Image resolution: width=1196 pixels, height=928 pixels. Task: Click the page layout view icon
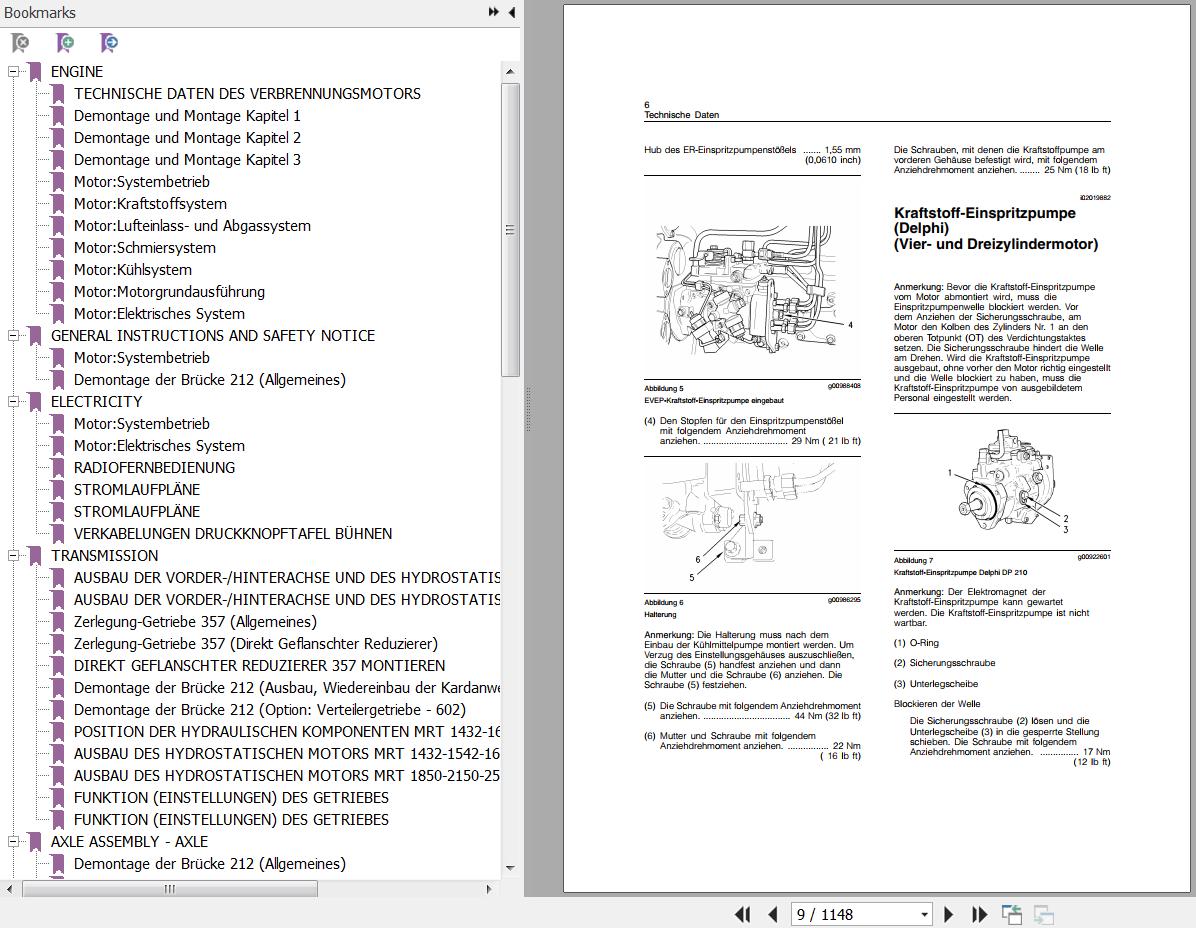(1012, 914)
